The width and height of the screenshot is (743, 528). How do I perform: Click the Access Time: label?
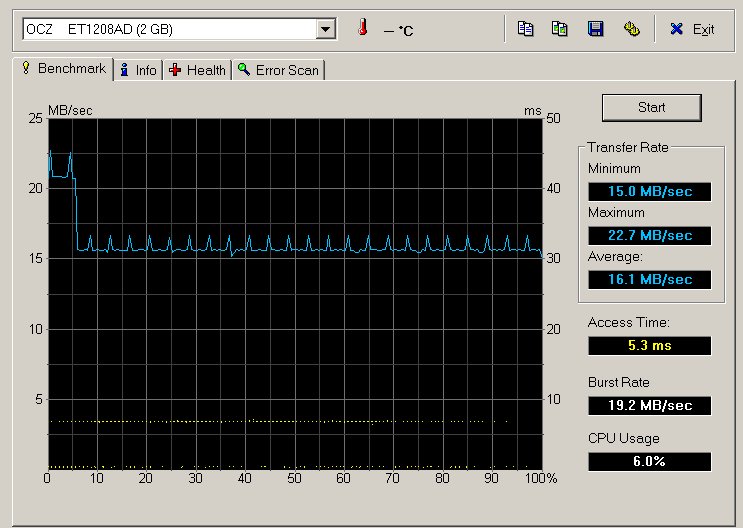pyautogui.click(x=629, y=323)
